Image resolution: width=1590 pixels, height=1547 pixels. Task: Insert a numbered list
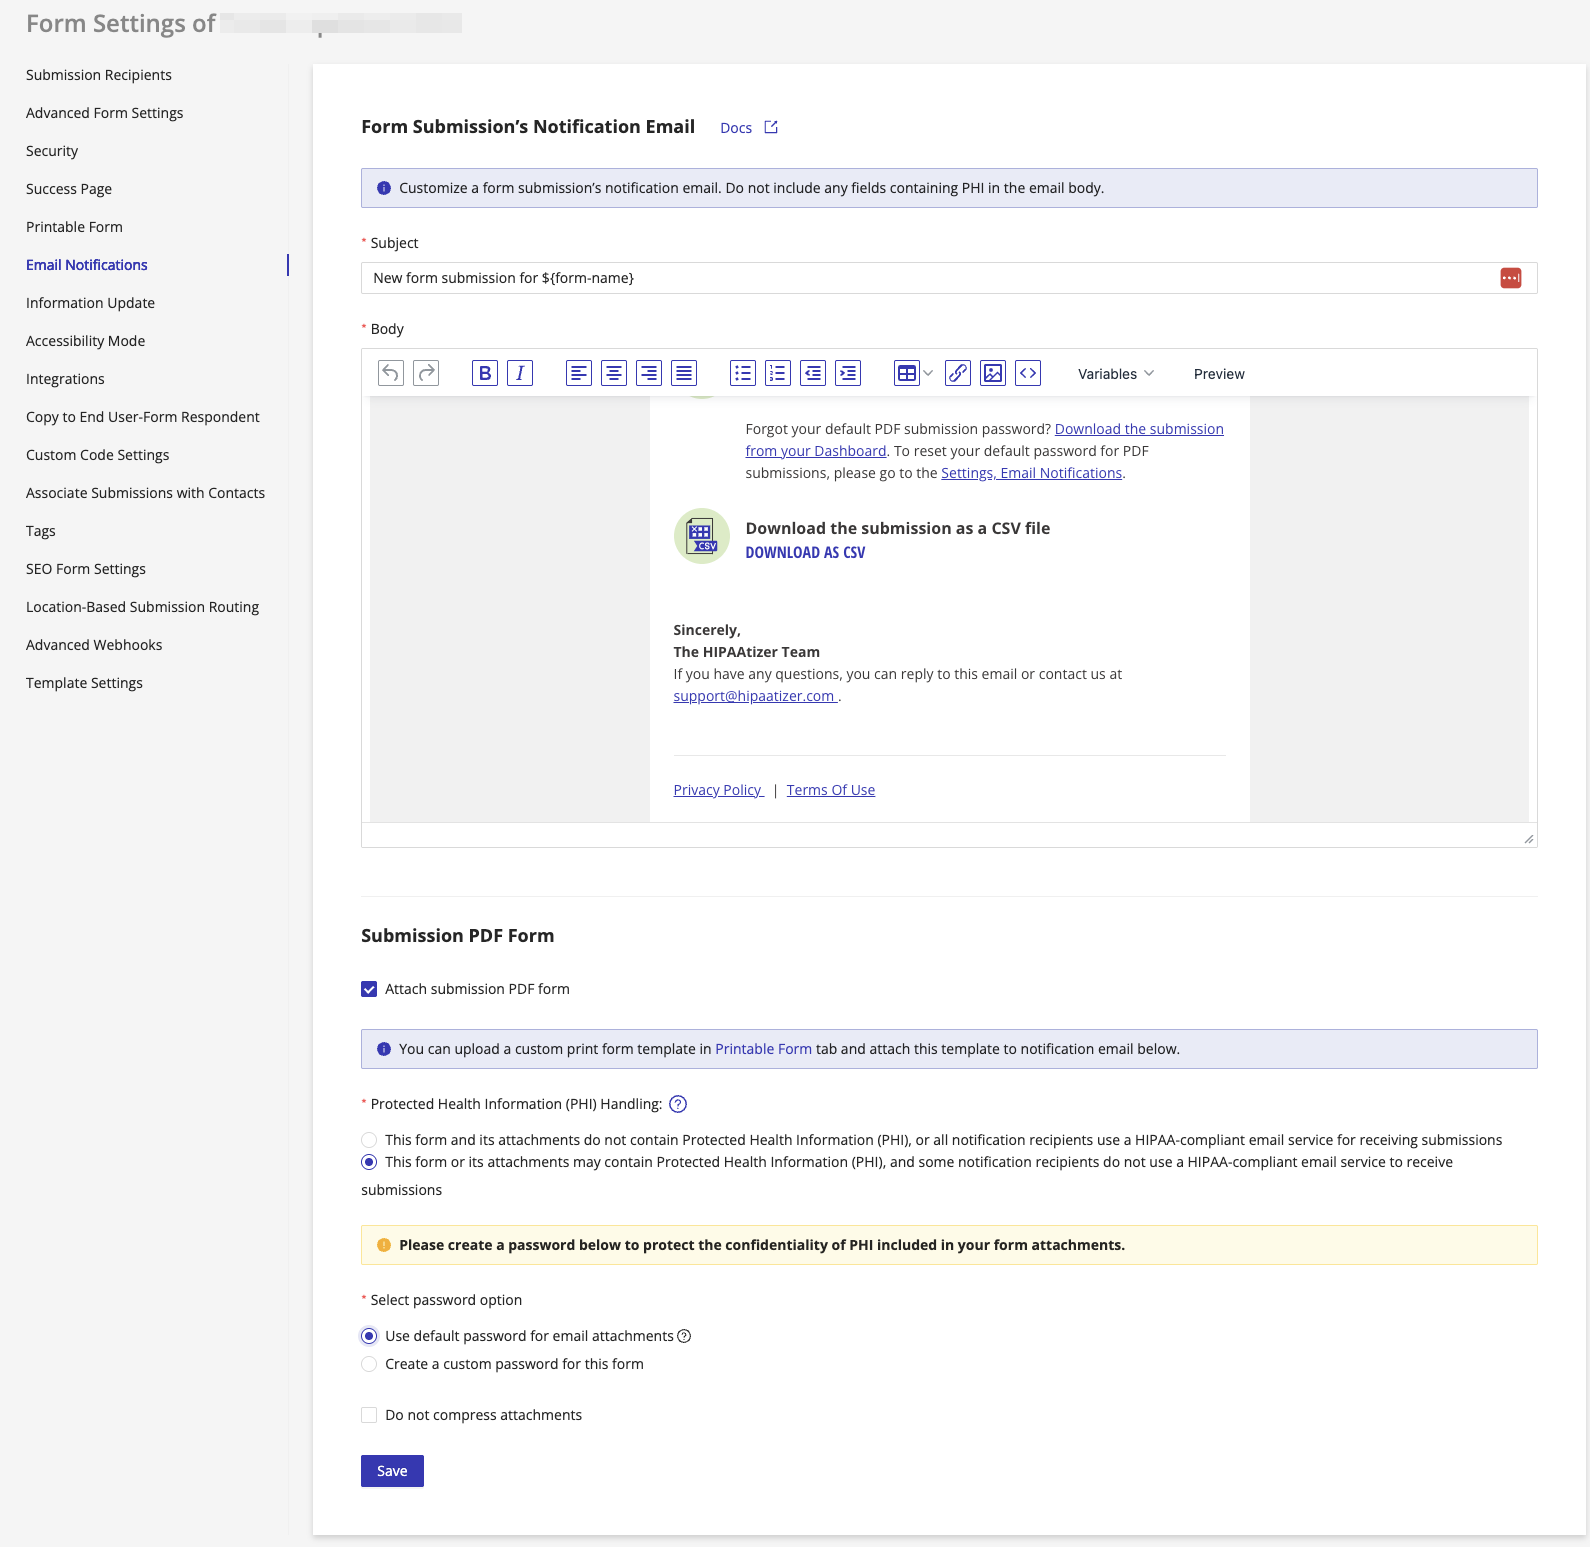pyautogui.click(x=778, y=373)
